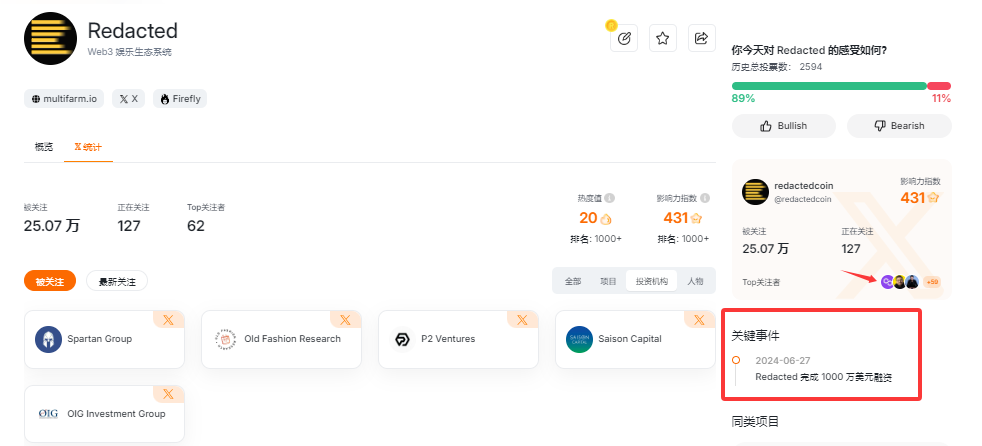Click the Redacted project logo
This screenshot has height=446, width=982.
[x=50, y=39]
